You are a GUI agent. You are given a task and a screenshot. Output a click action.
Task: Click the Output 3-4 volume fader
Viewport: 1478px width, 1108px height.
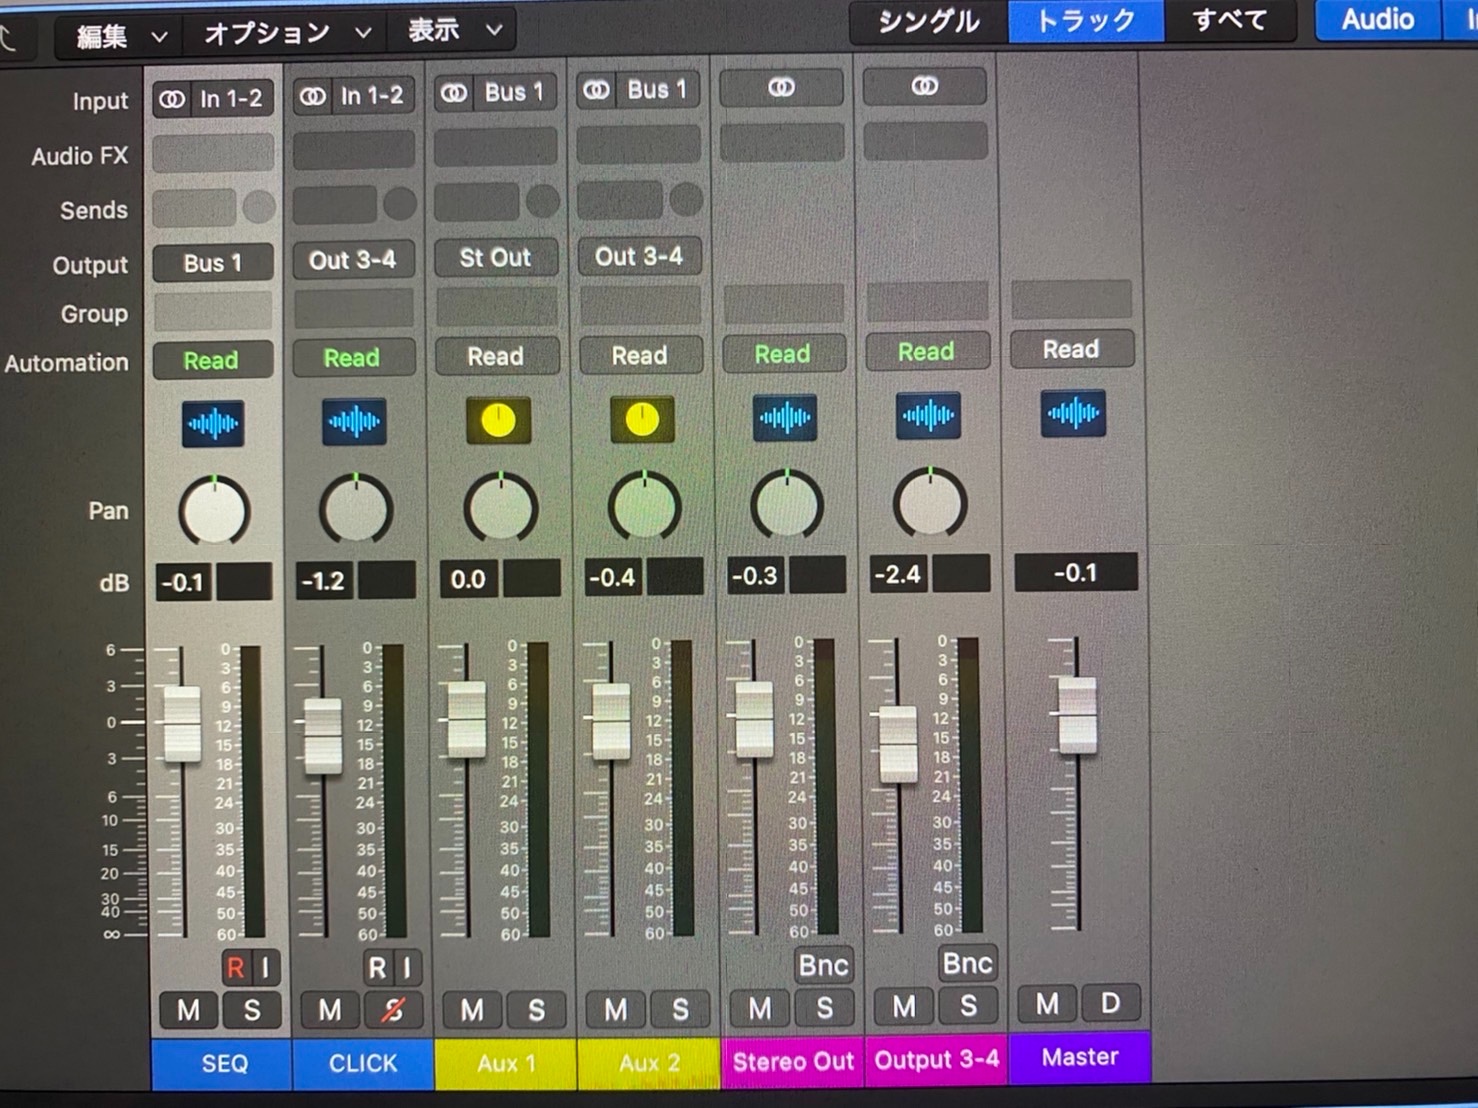pos(898,744)
